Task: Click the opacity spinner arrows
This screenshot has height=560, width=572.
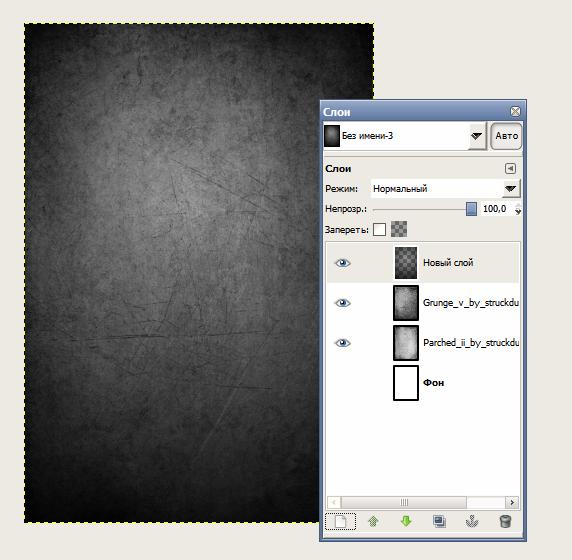Action: 518,209
